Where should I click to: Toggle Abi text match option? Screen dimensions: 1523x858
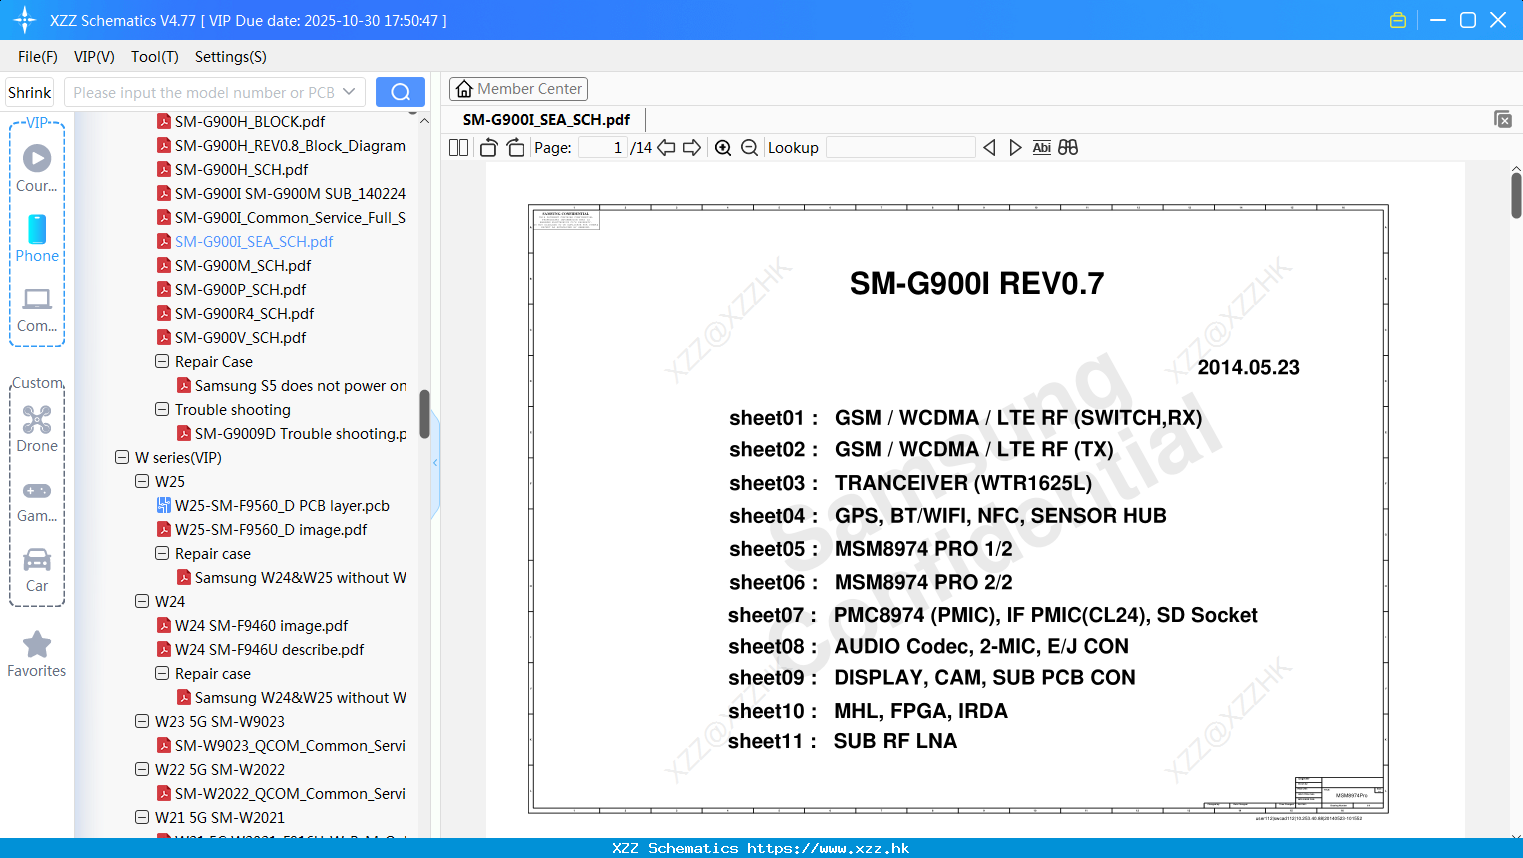(1041, 148)
